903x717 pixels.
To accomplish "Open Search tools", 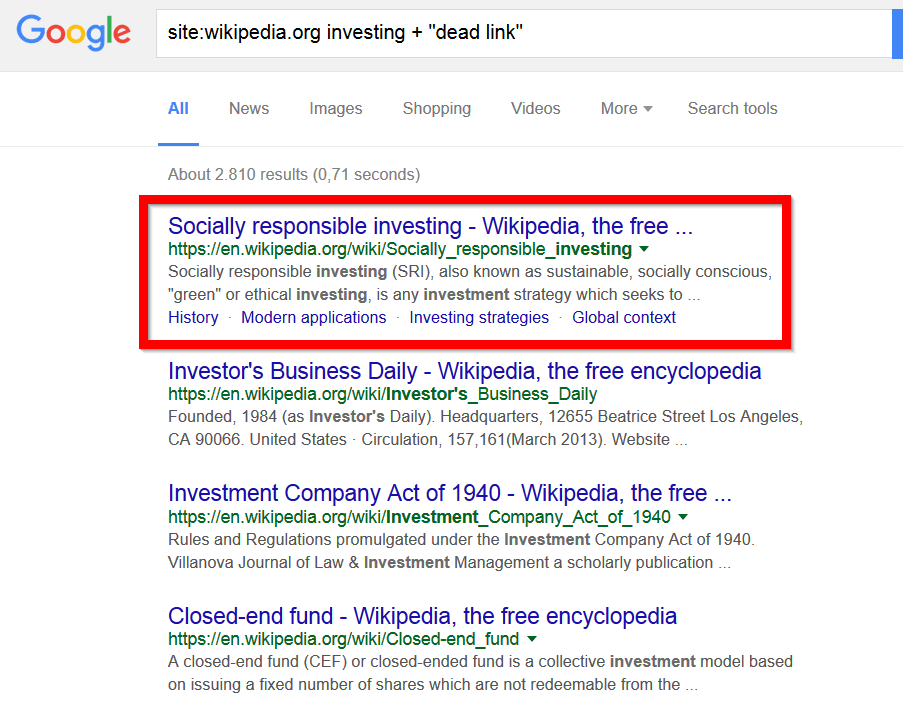I will [x=733, y=108].
